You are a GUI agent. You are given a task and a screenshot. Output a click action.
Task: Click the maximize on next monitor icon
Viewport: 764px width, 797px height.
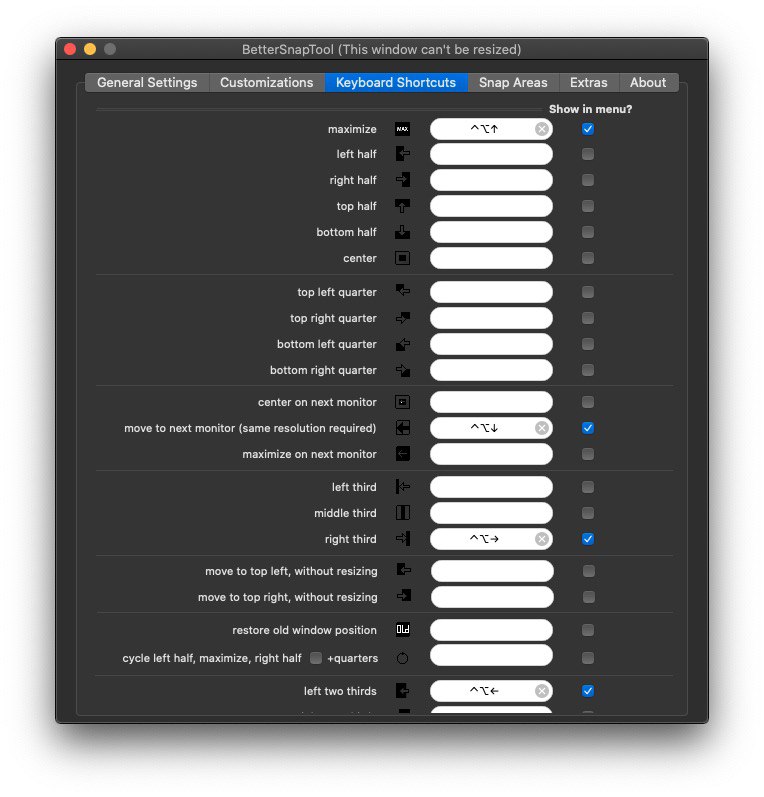click(403, 454)
